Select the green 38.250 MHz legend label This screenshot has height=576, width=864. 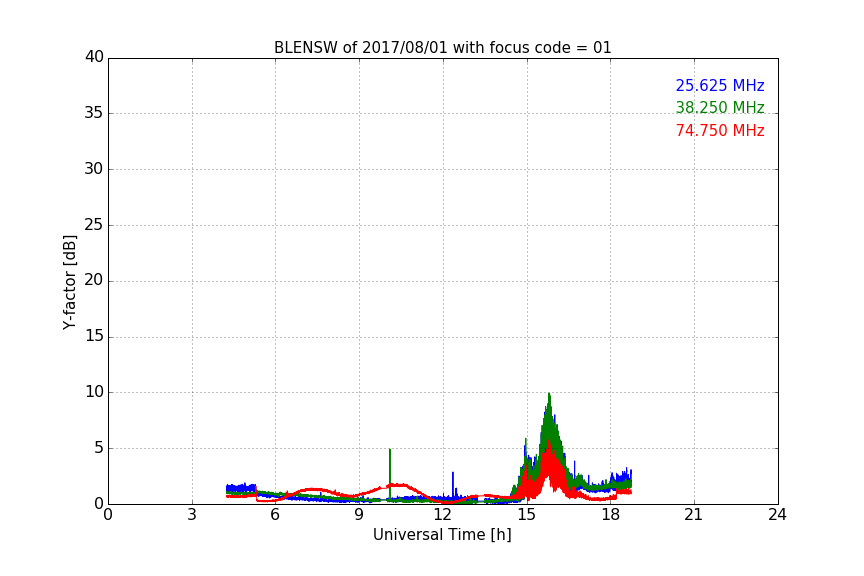720,107
